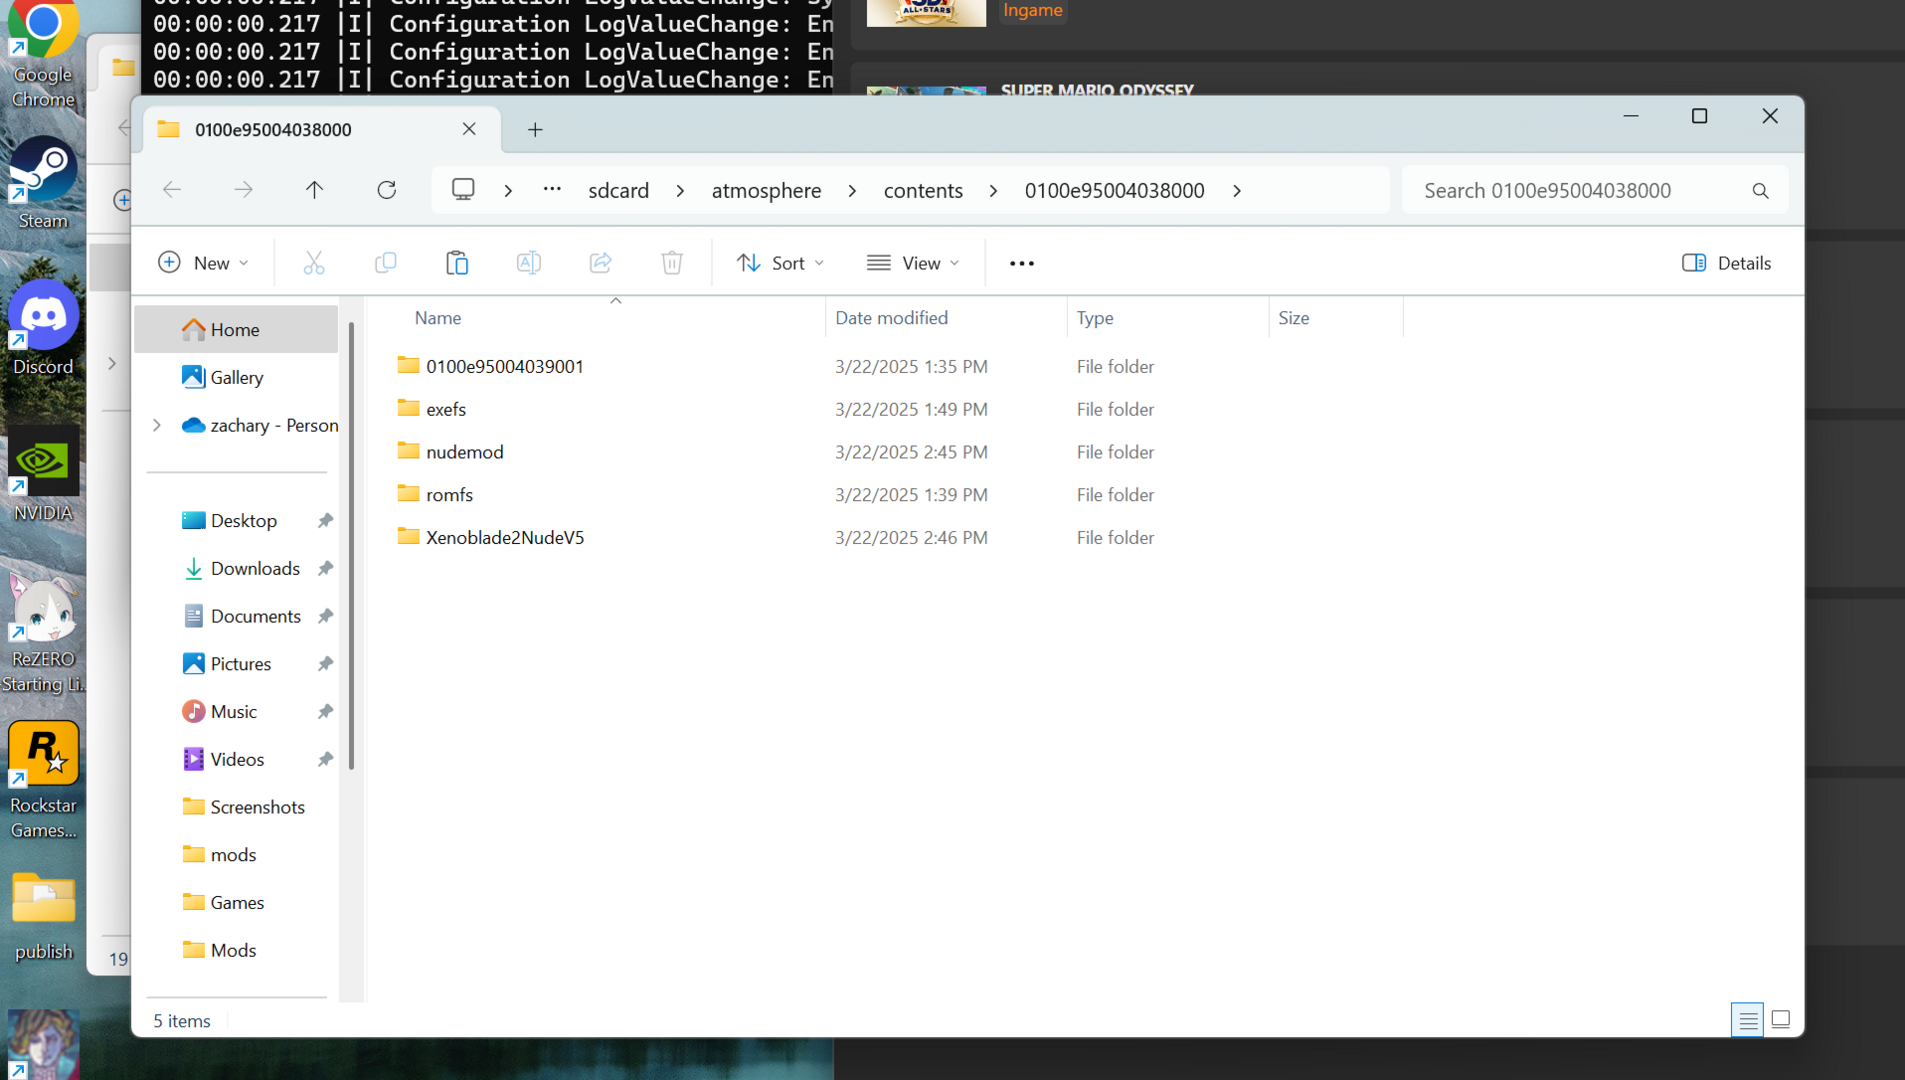This screenshot has height=1080, width=1905.
Task: Click the Rename icon in toolbar
Action: (x=529, y=263)
